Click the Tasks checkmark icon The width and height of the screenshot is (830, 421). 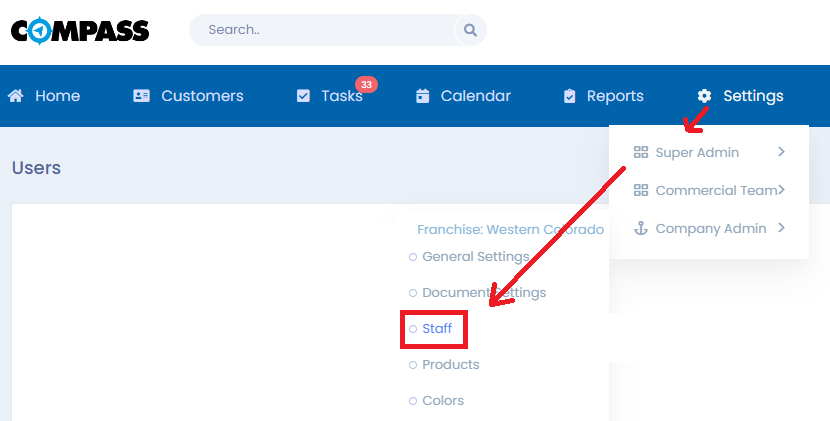303,96
